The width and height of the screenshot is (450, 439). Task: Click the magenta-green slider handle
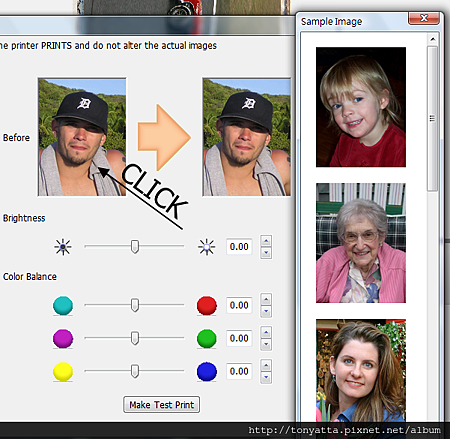coord(135,338)
